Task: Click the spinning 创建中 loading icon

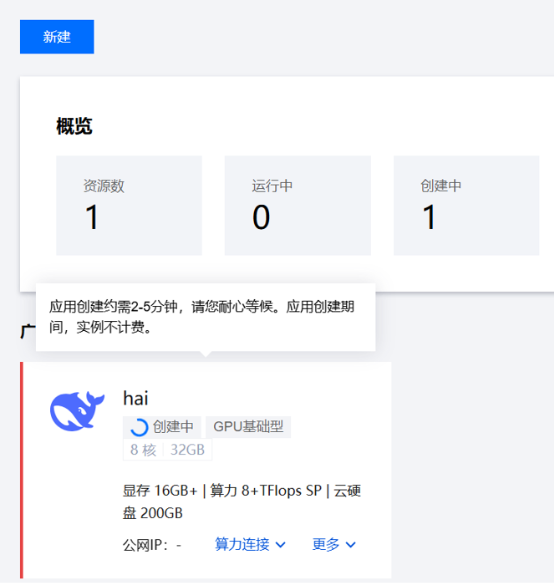Action: coord(139,427)
